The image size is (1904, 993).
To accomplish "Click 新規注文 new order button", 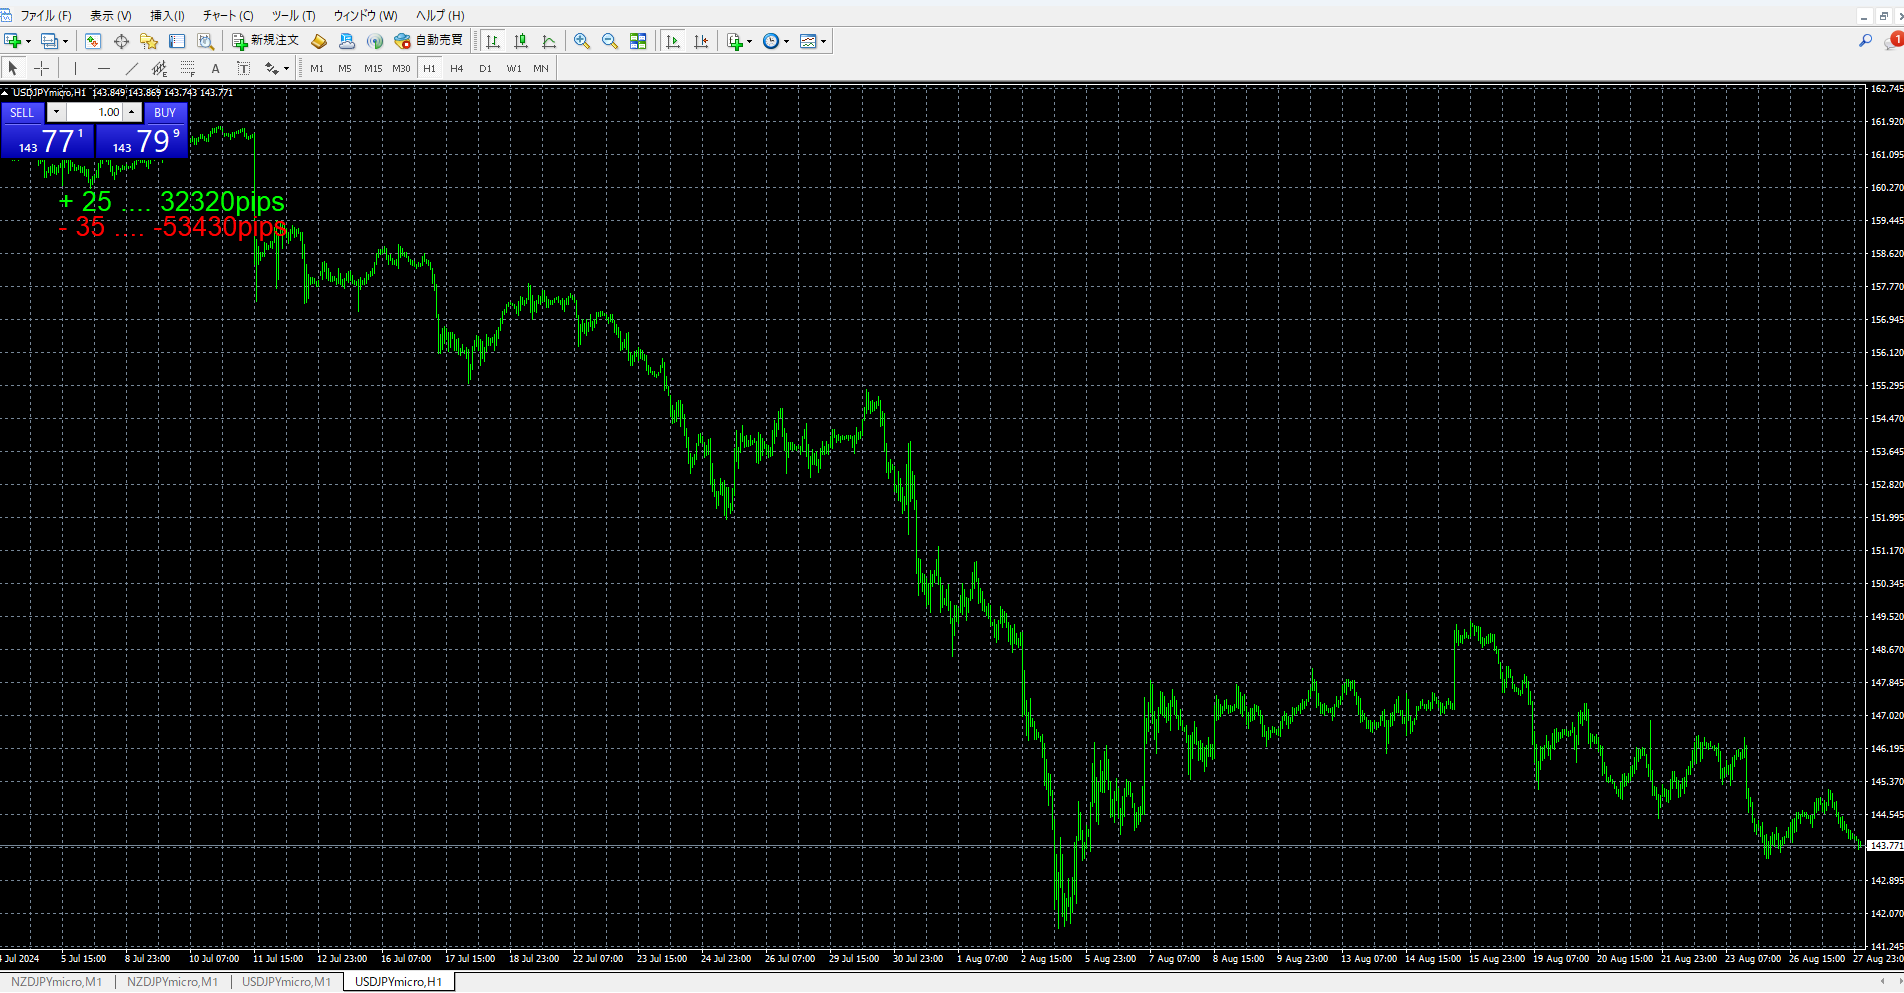I will point(266,41).
